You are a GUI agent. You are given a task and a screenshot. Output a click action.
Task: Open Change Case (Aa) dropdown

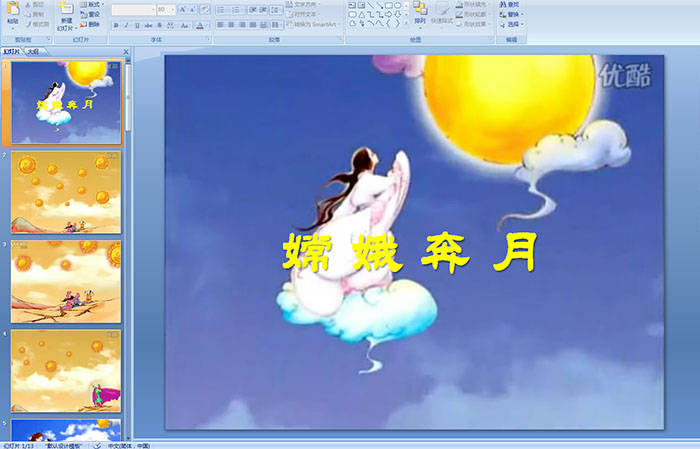pos(185,25)
